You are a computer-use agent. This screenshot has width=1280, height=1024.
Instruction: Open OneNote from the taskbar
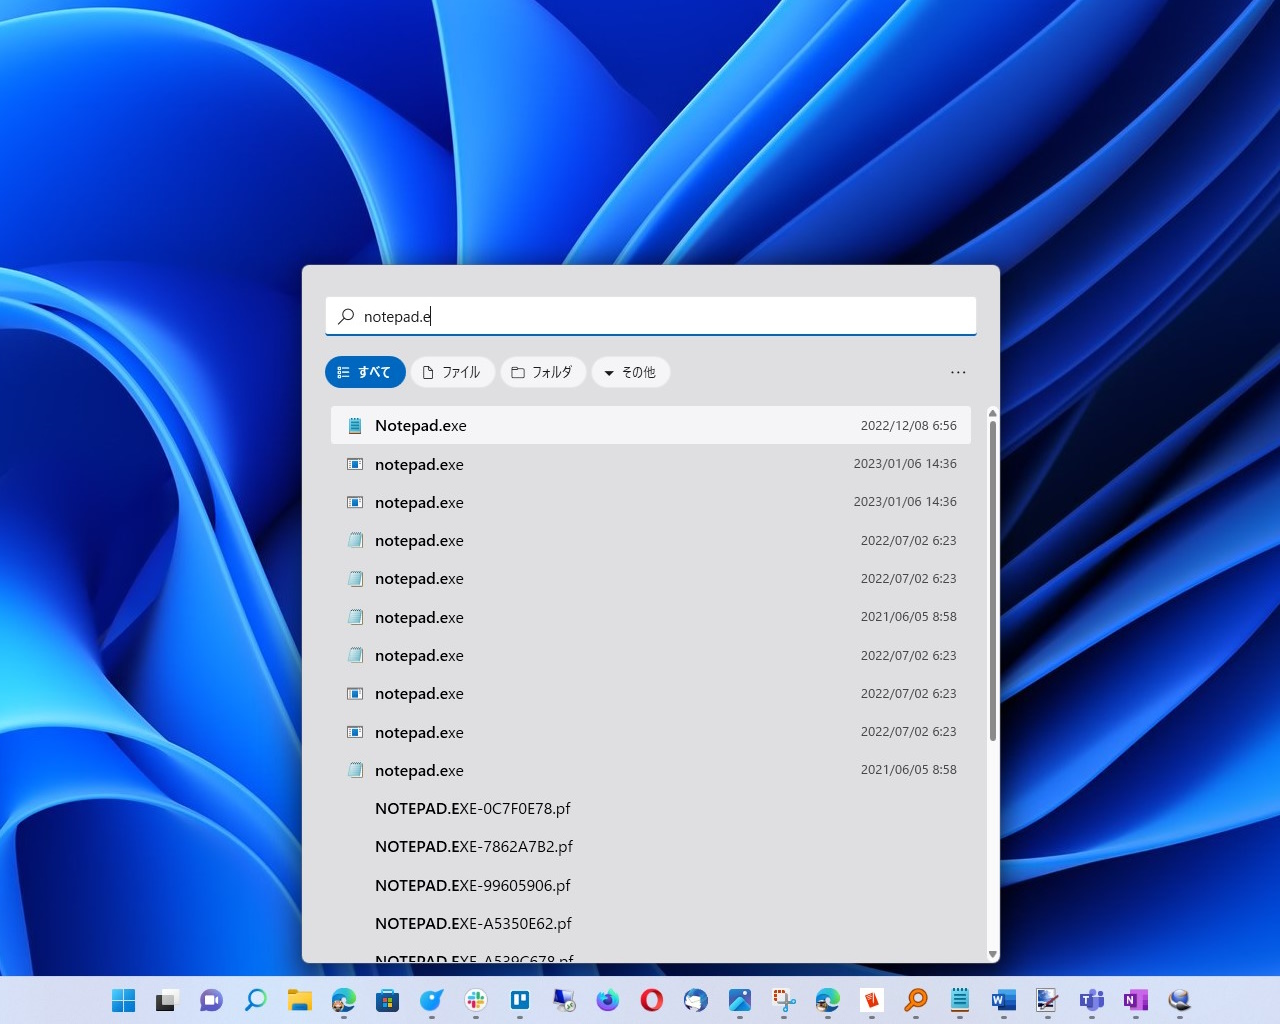(1136, 1000)
